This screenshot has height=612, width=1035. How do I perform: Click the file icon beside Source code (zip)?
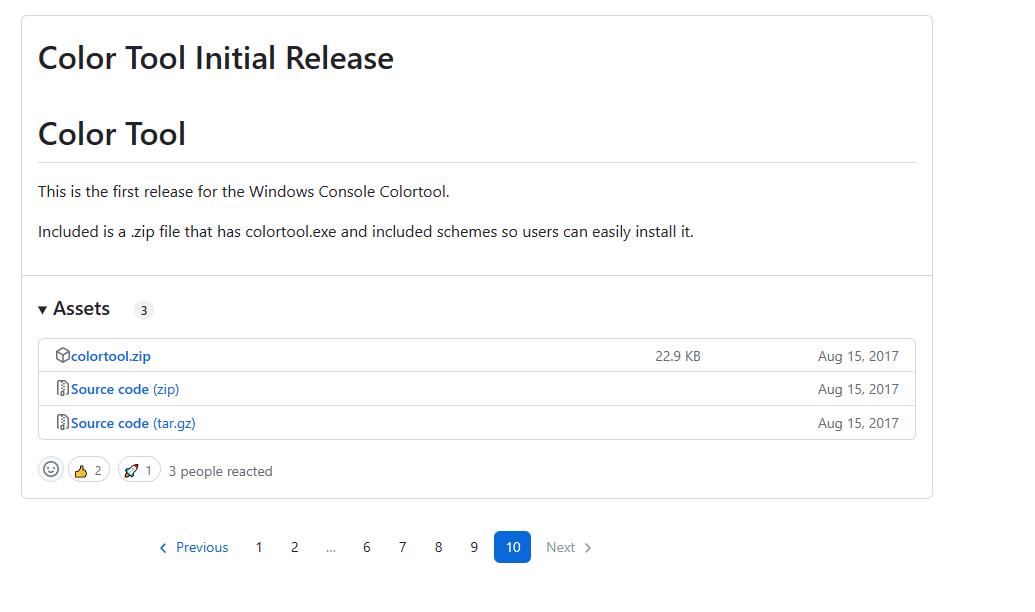coord(62,389)
